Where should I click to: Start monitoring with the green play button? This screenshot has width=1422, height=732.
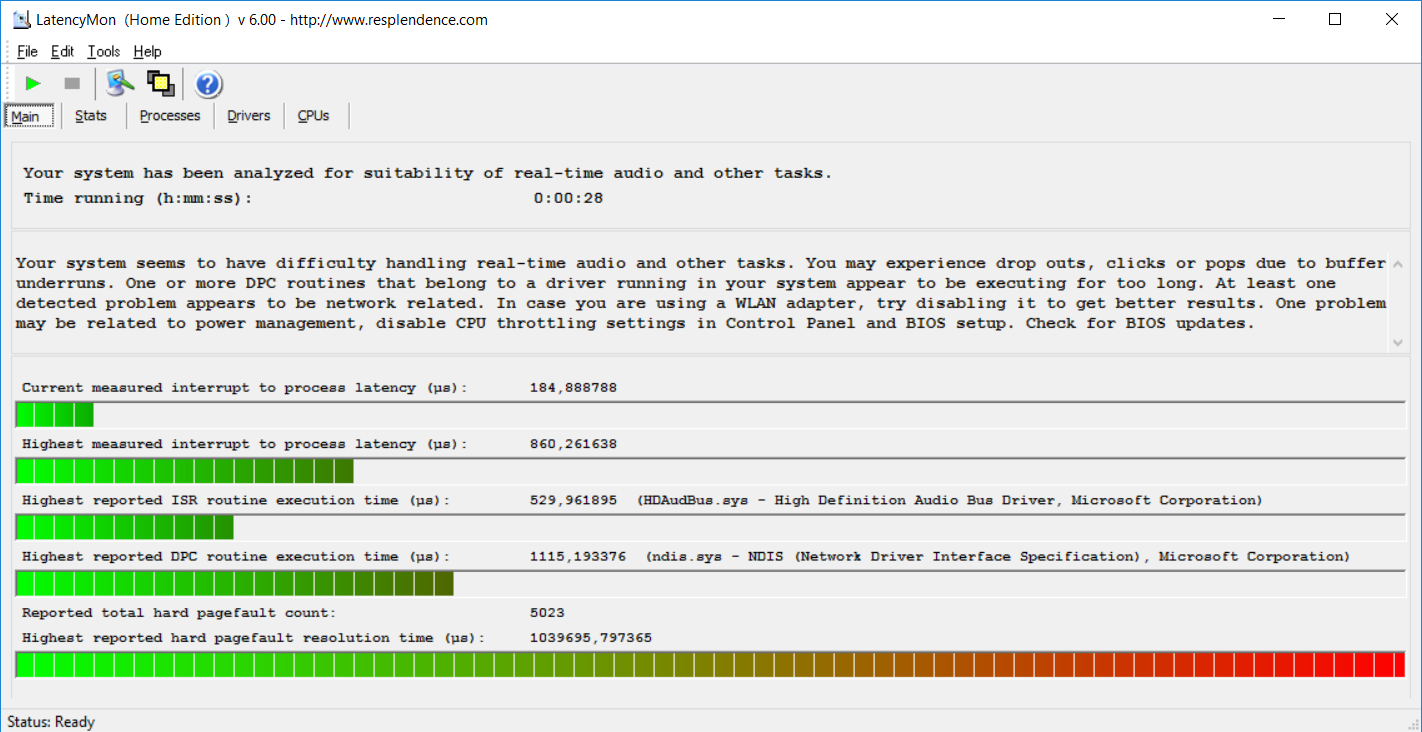33,84
